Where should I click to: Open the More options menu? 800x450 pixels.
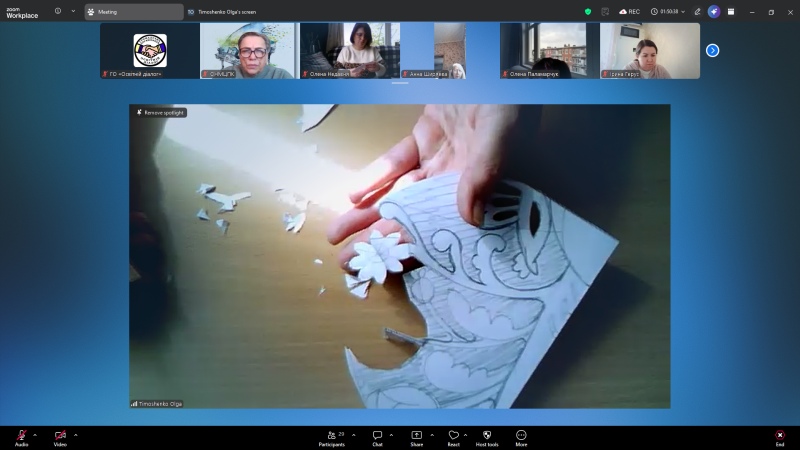click(x=521, y=436)
